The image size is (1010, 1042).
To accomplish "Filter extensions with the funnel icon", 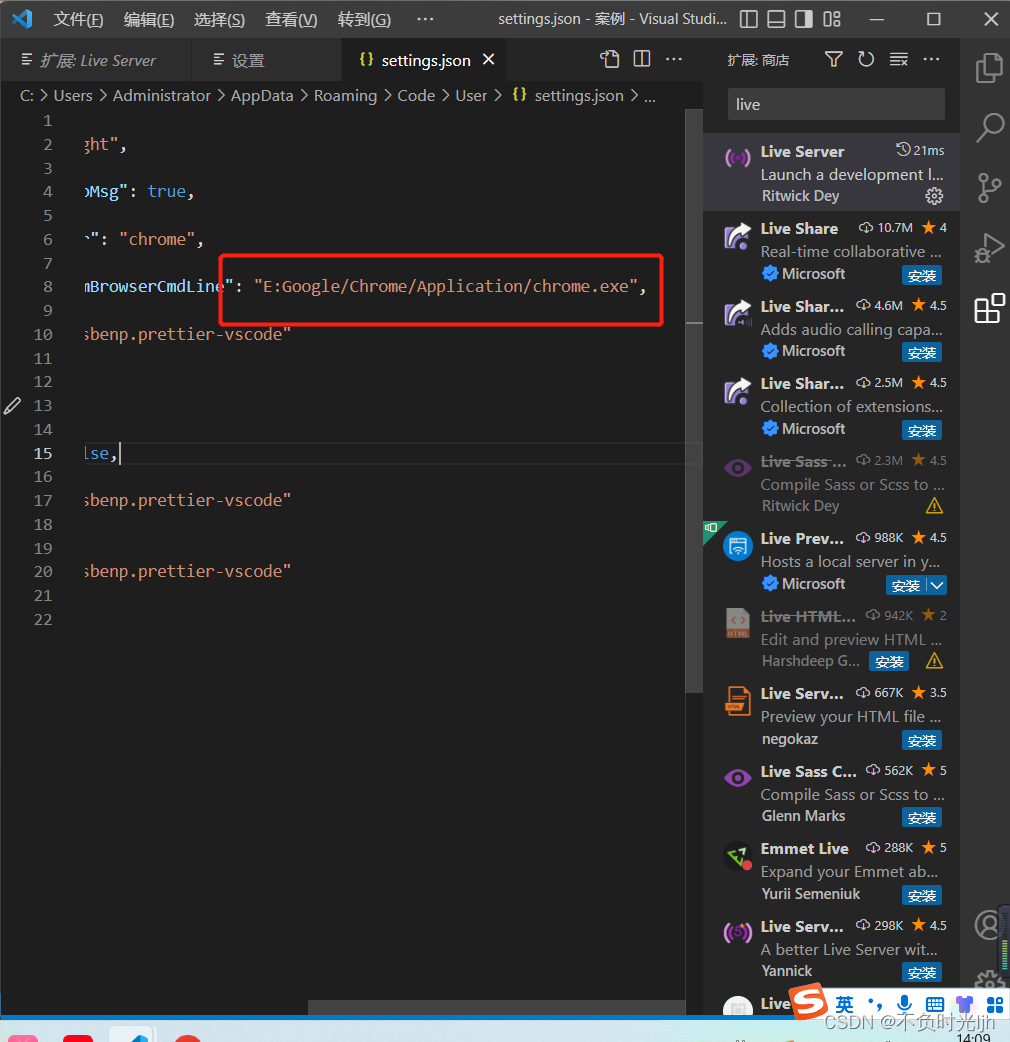I will [x=833, y=60].
